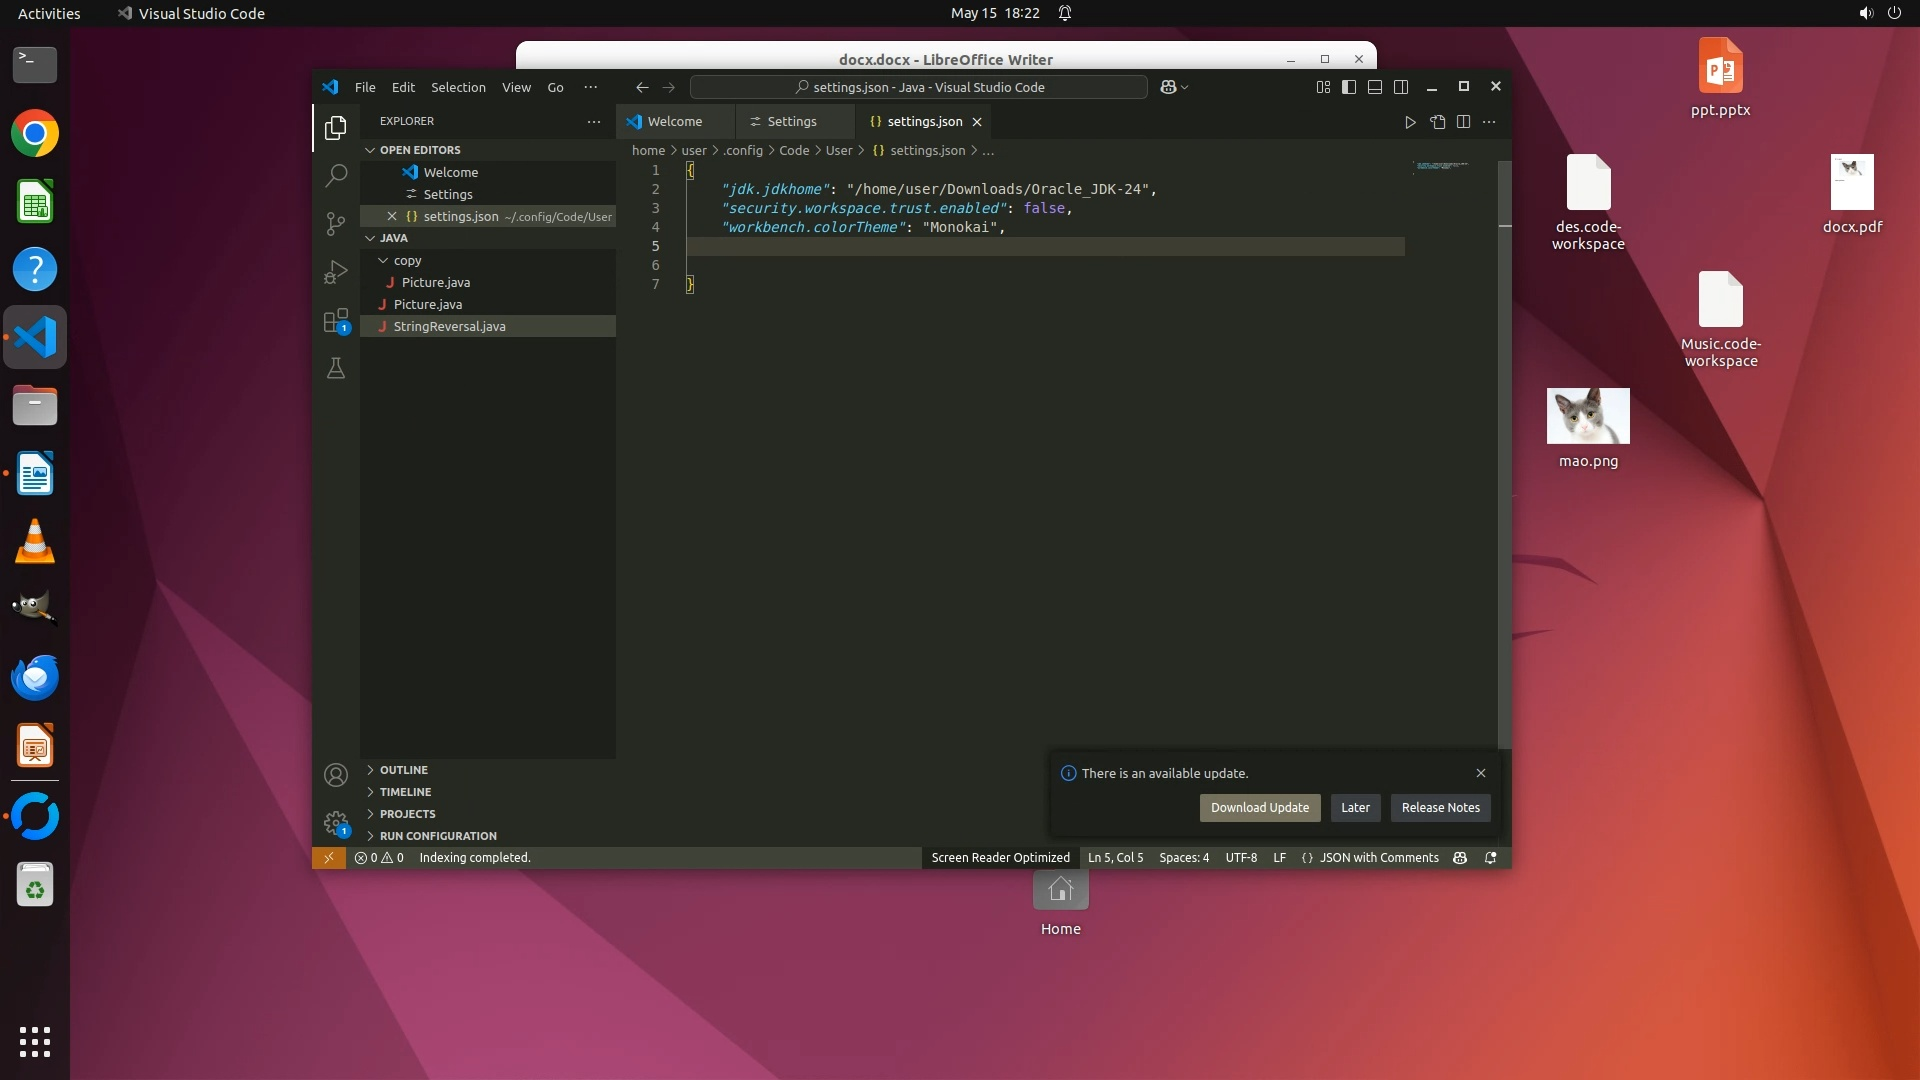Click the Download Update button
This screenshot has height=1080, width=1920.
click(x=1259, y=808)
